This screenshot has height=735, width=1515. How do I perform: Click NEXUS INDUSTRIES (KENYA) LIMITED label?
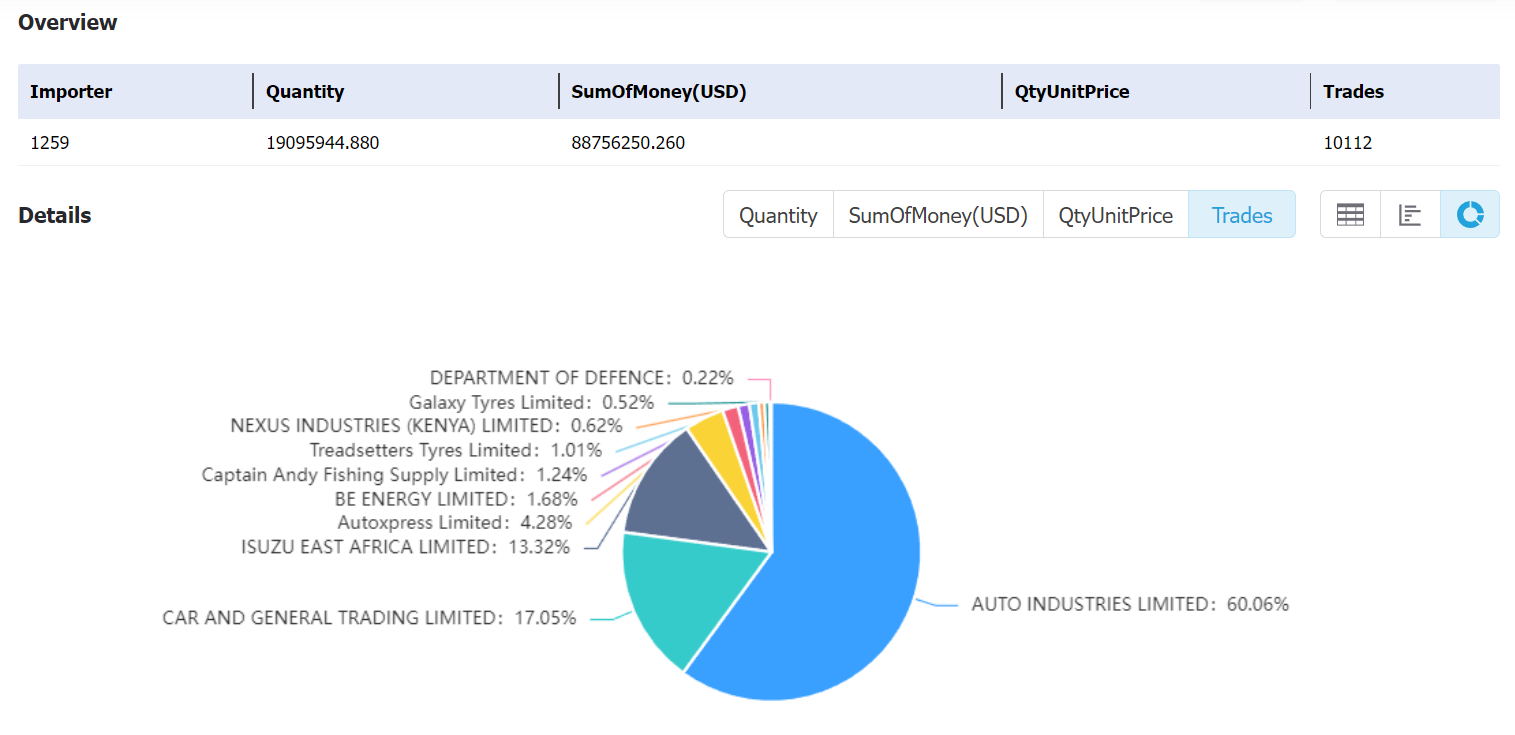(426, 426)
